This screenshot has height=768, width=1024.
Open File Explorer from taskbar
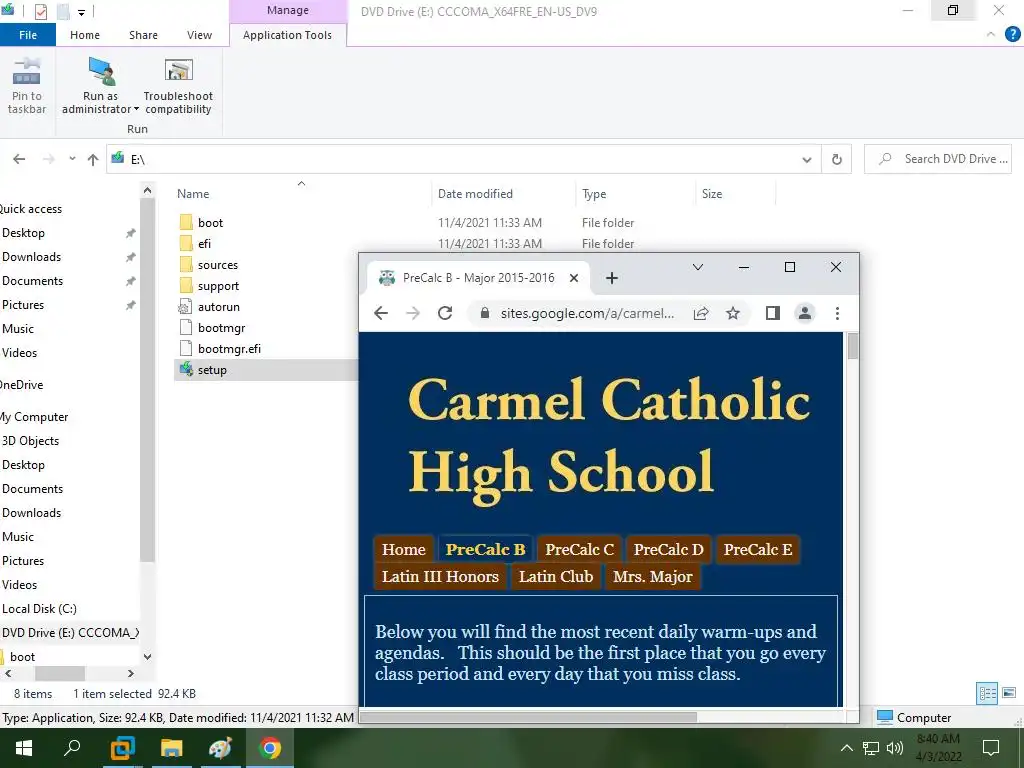point(171,748)
